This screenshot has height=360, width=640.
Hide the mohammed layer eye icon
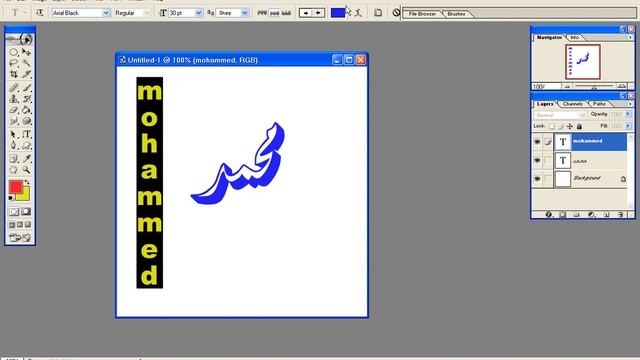tap(537, 142)
